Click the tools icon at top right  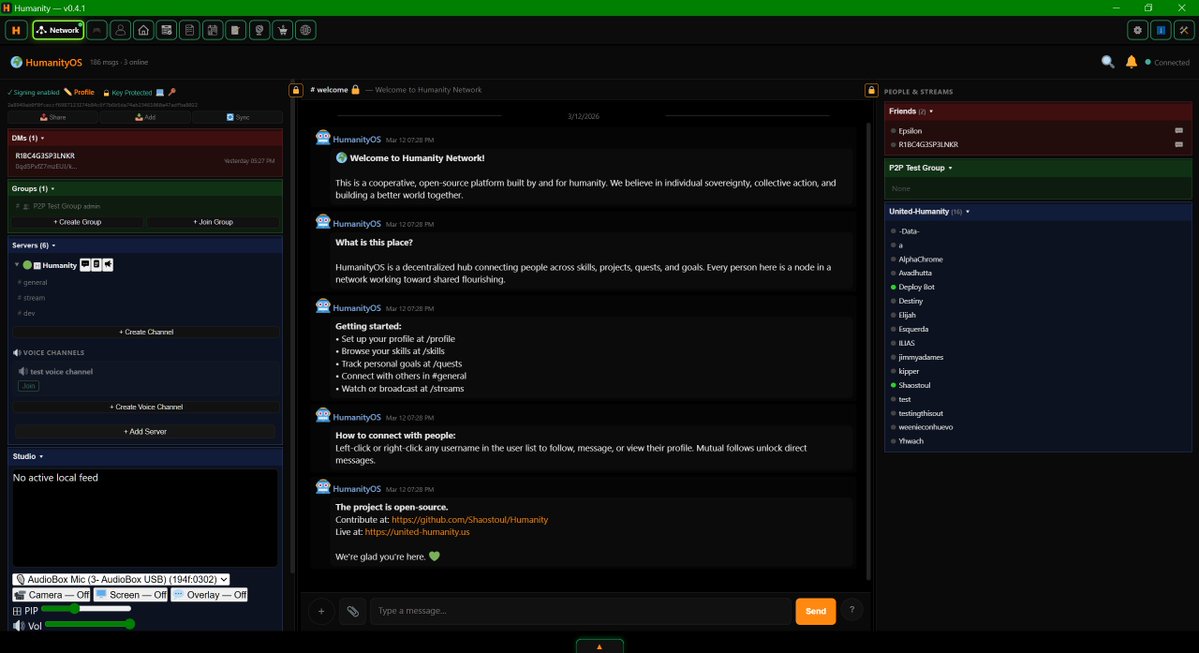(1184, 30)
